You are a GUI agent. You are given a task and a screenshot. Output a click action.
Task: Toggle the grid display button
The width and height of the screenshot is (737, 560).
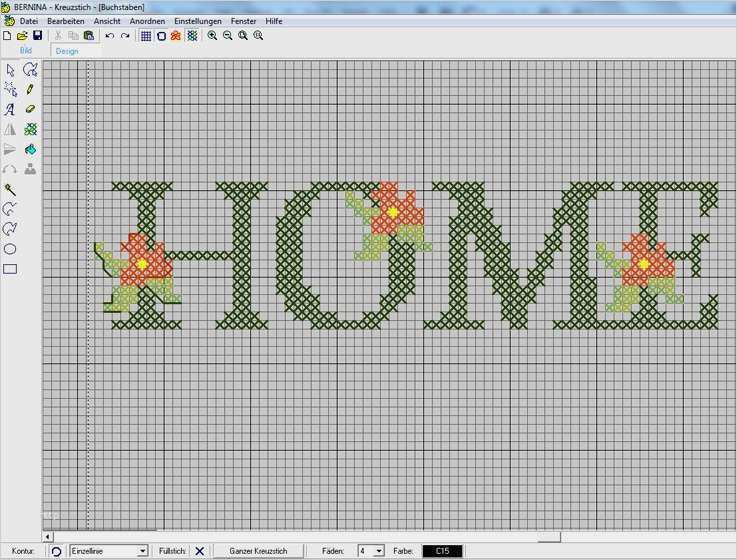click(146, 36)
